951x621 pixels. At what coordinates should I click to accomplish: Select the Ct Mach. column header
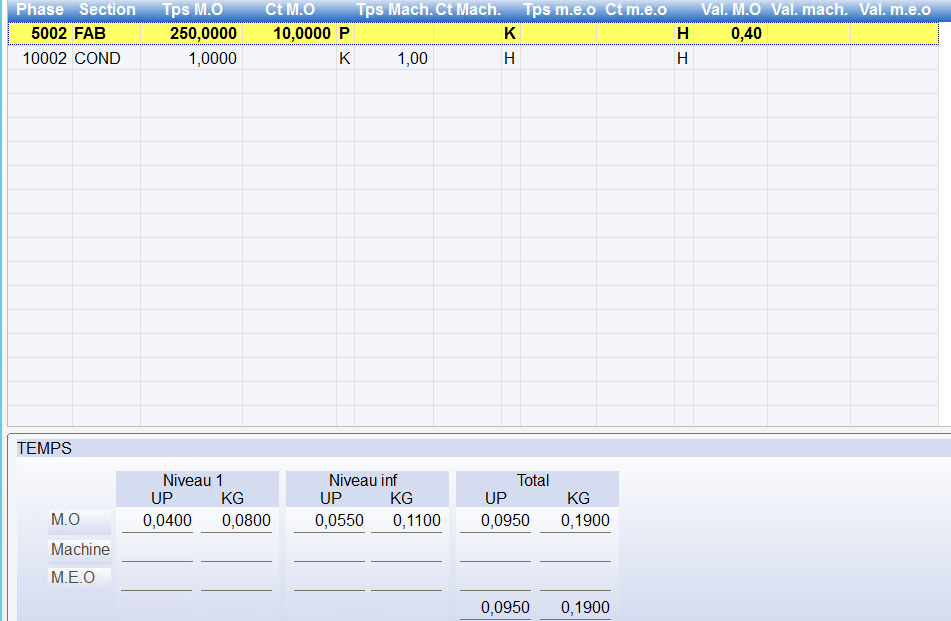click(x=467, y=9)
